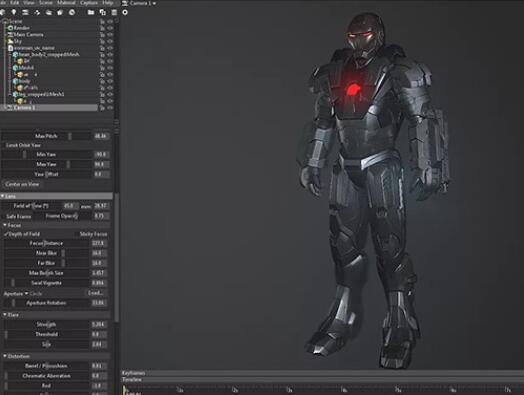Image resolution: width=524 pixels, height=395 pixels.
Task: Click the folder icon in scene toolbar
Action: [x=91, y=12]
